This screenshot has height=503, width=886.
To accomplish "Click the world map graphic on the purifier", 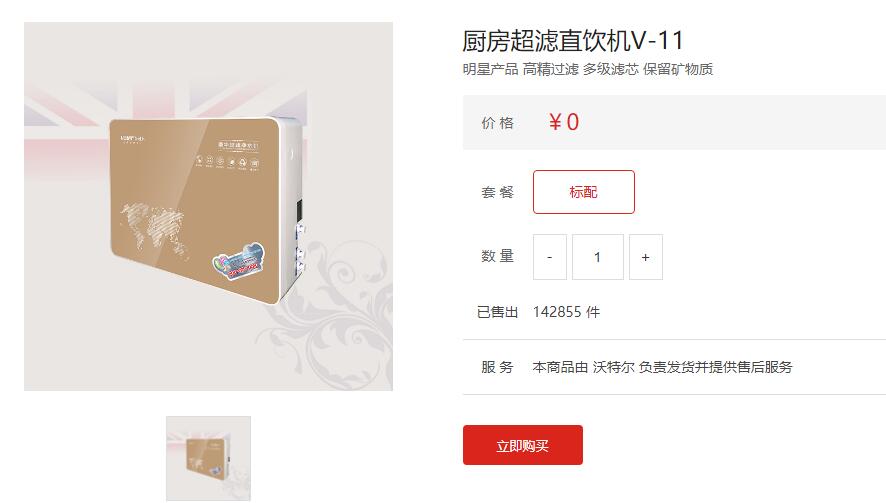I will (153, 229).
